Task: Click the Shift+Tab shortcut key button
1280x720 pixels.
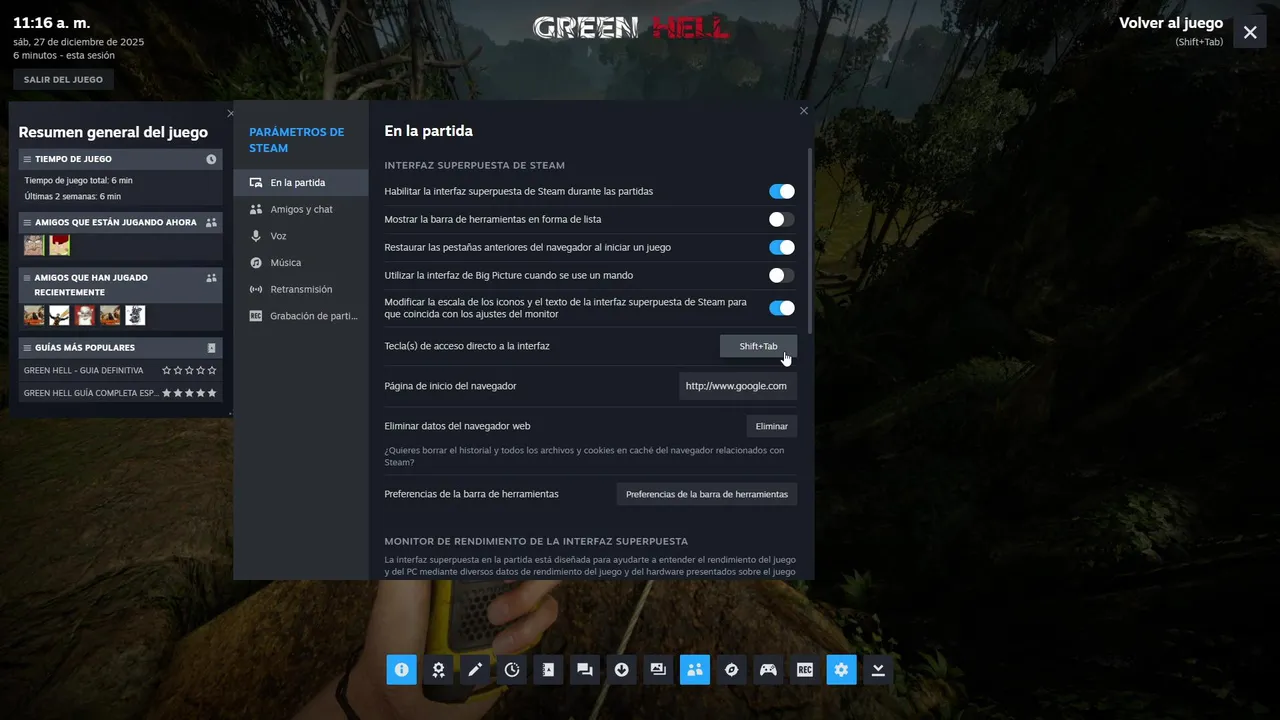Action: pos(758,346)
